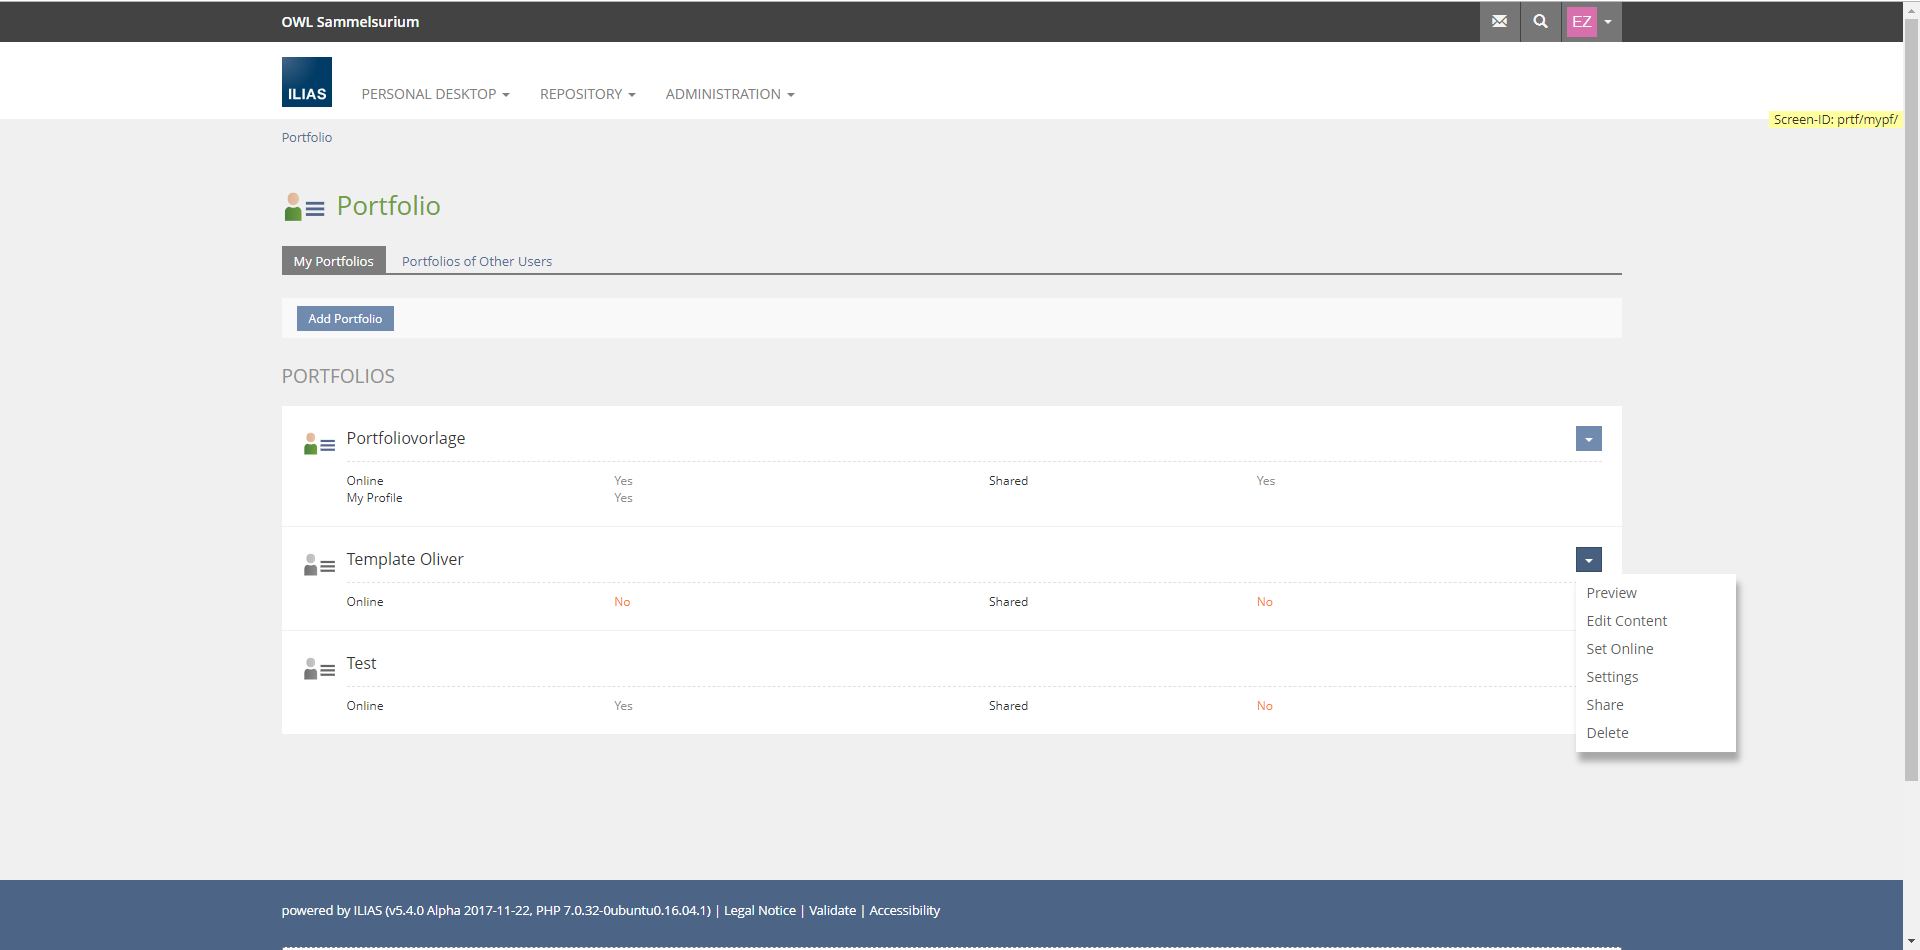
Task: Click the Template Oliver portfolio icon
Action: tap(319, 565)
